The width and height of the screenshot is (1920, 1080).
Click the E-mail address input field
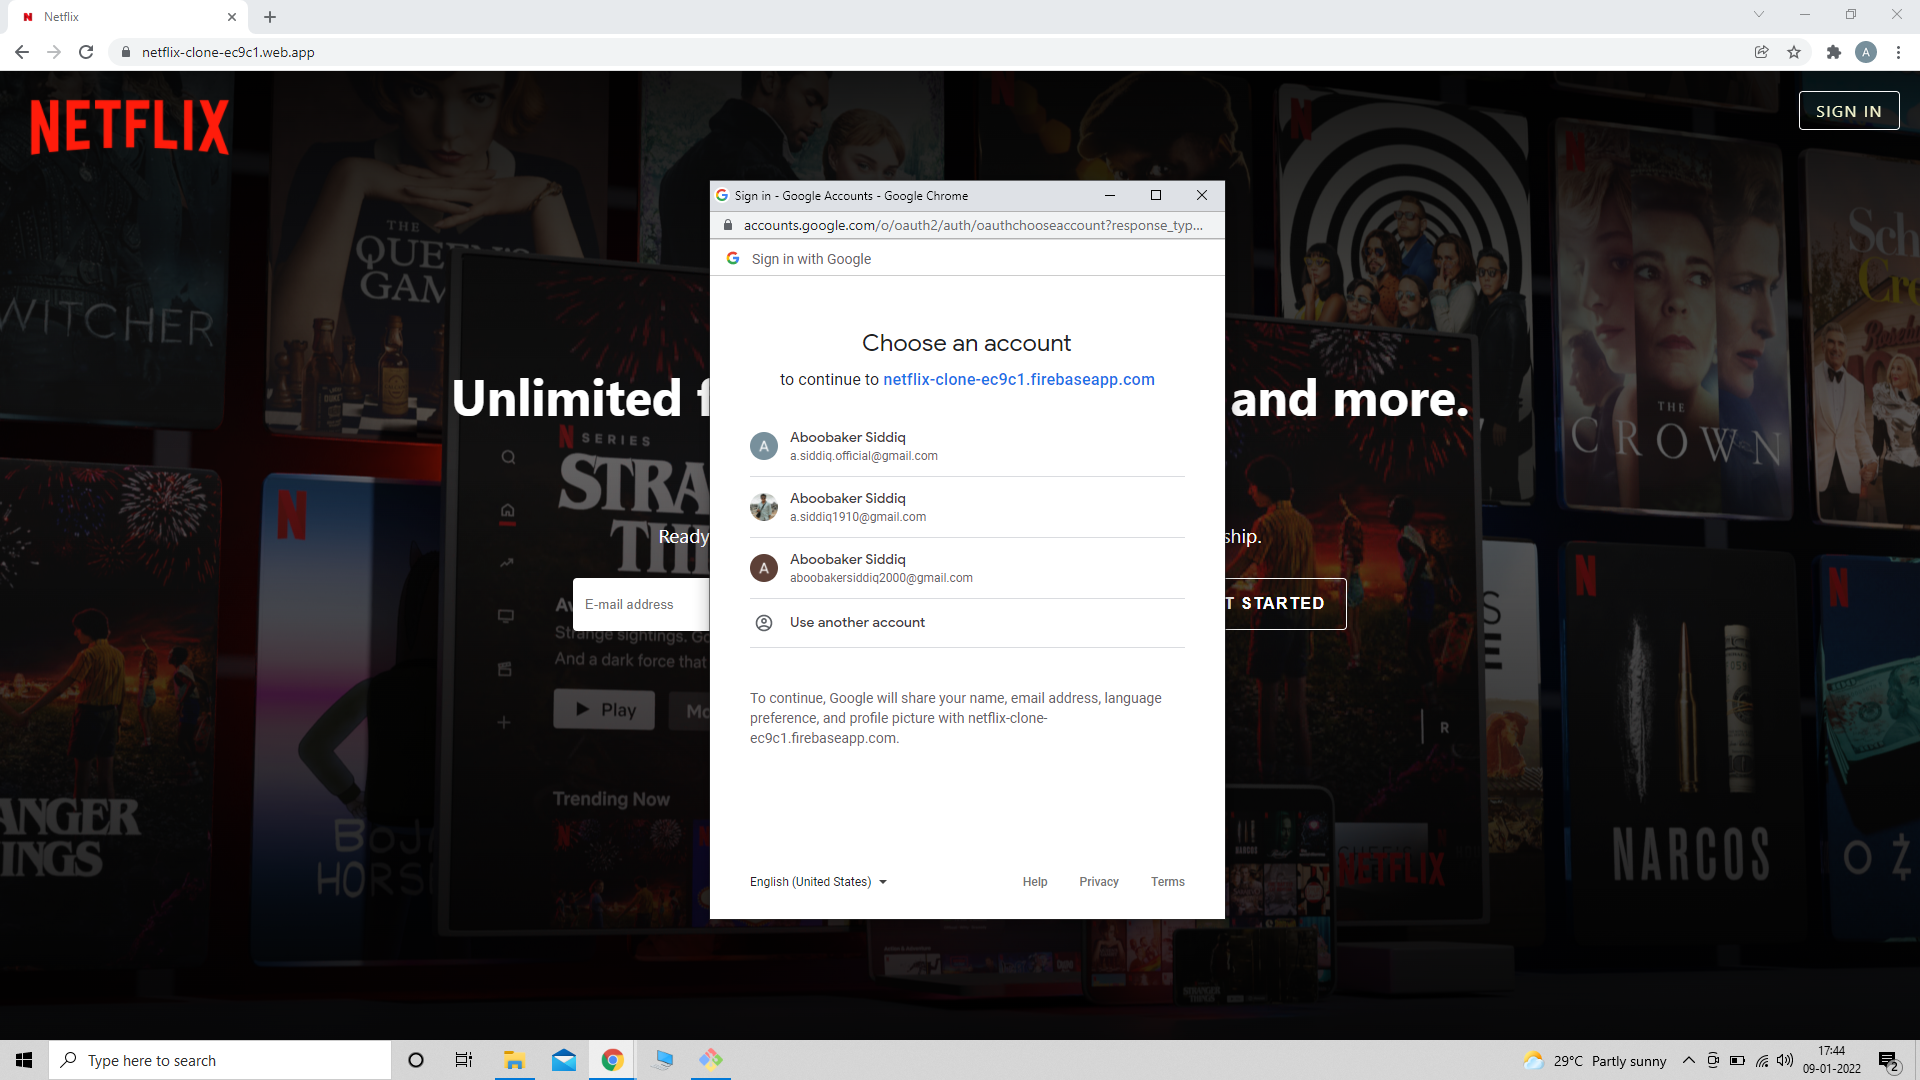[640, 604]
